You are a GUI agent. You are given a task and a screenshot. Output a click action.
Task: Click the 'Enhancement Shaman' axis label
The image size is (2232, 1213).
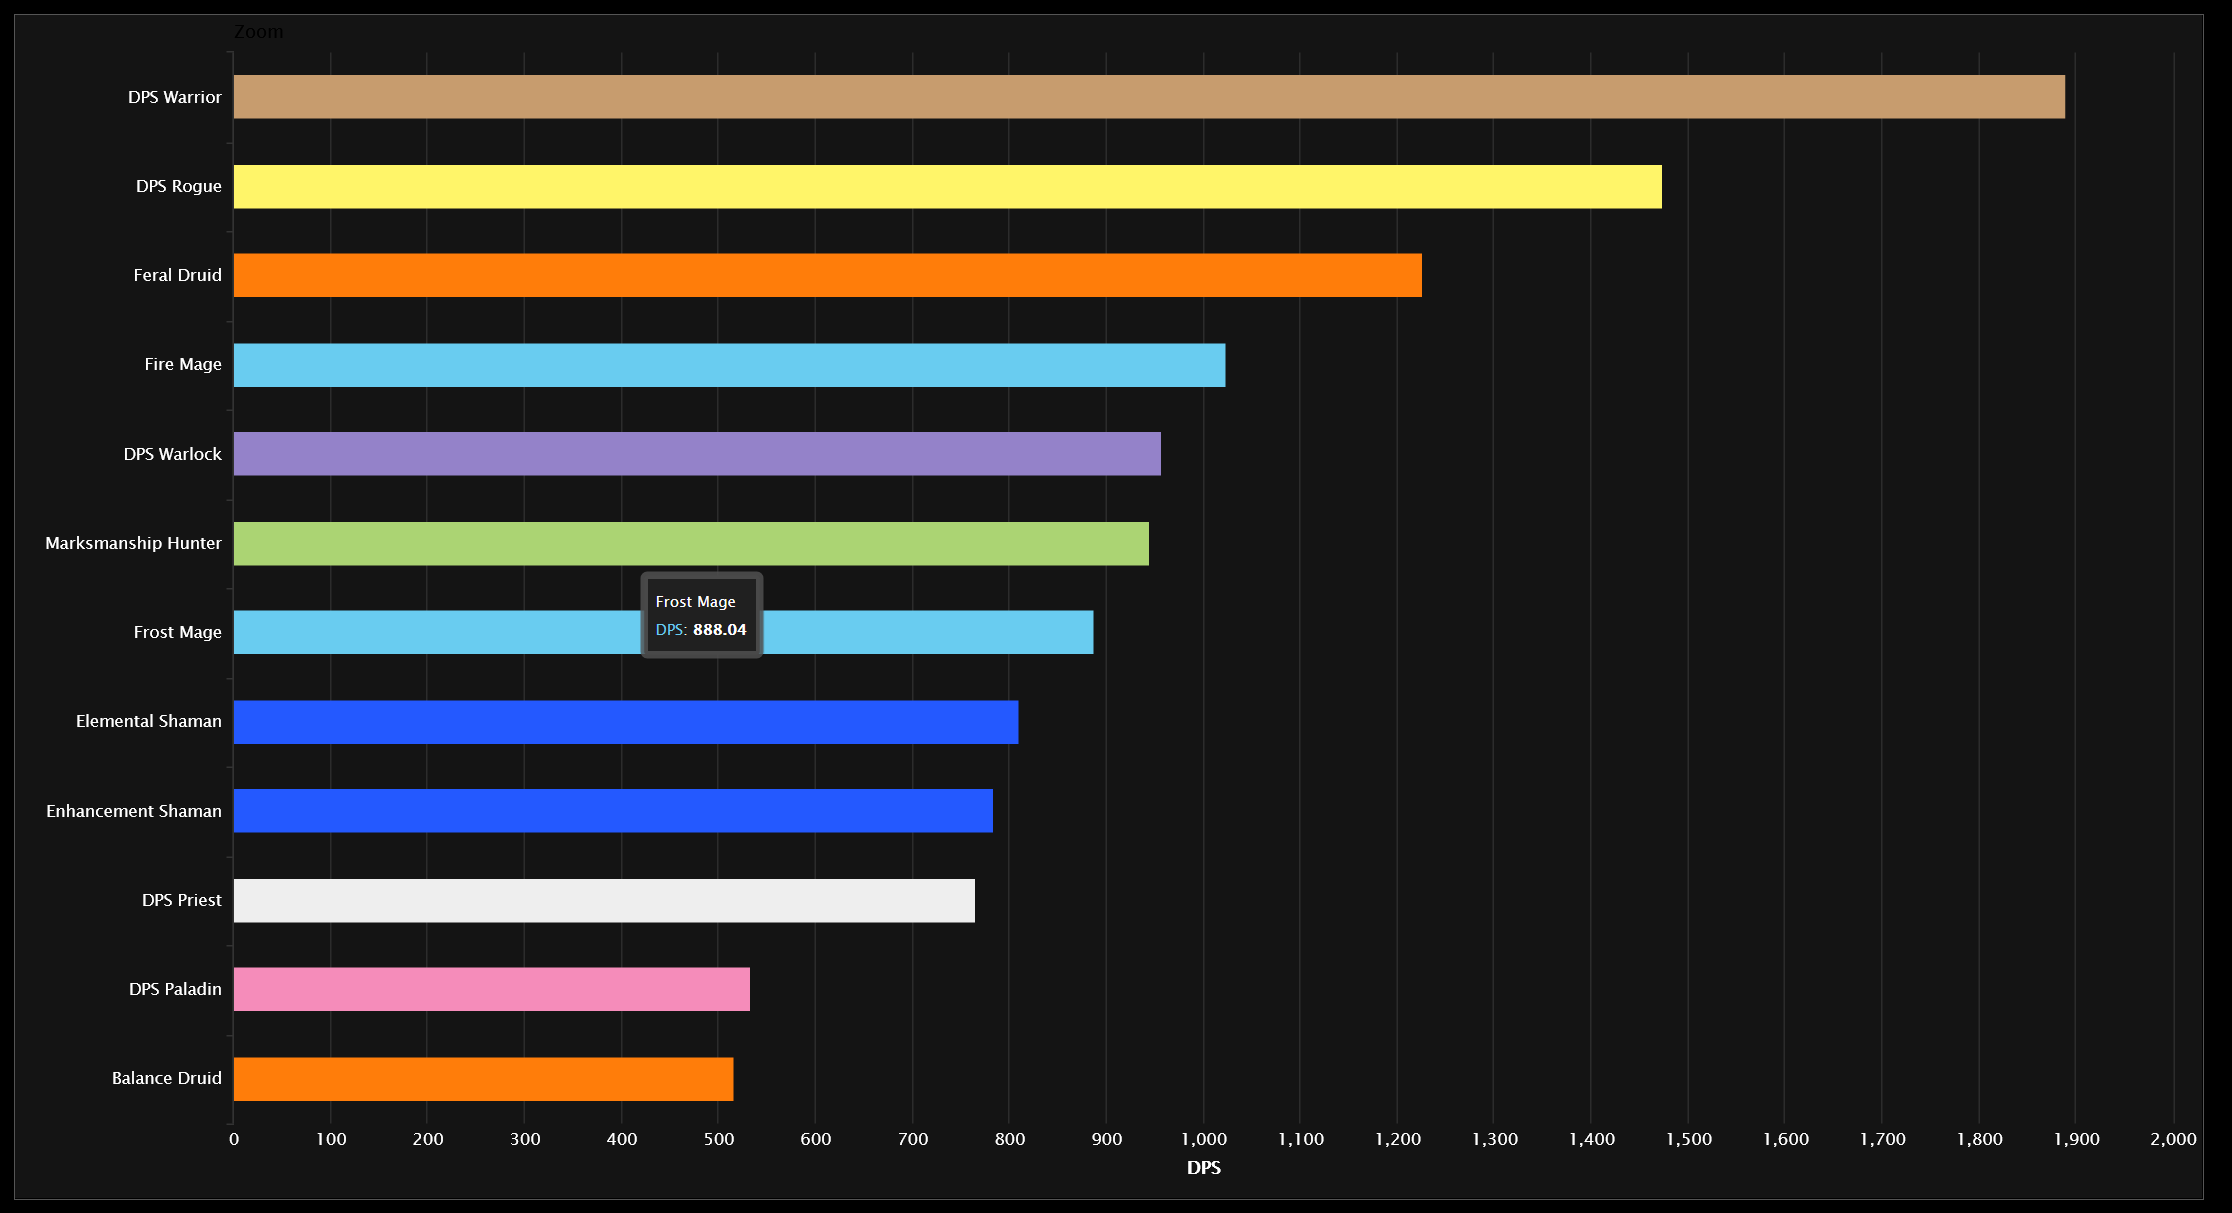(x=134, y=811)
